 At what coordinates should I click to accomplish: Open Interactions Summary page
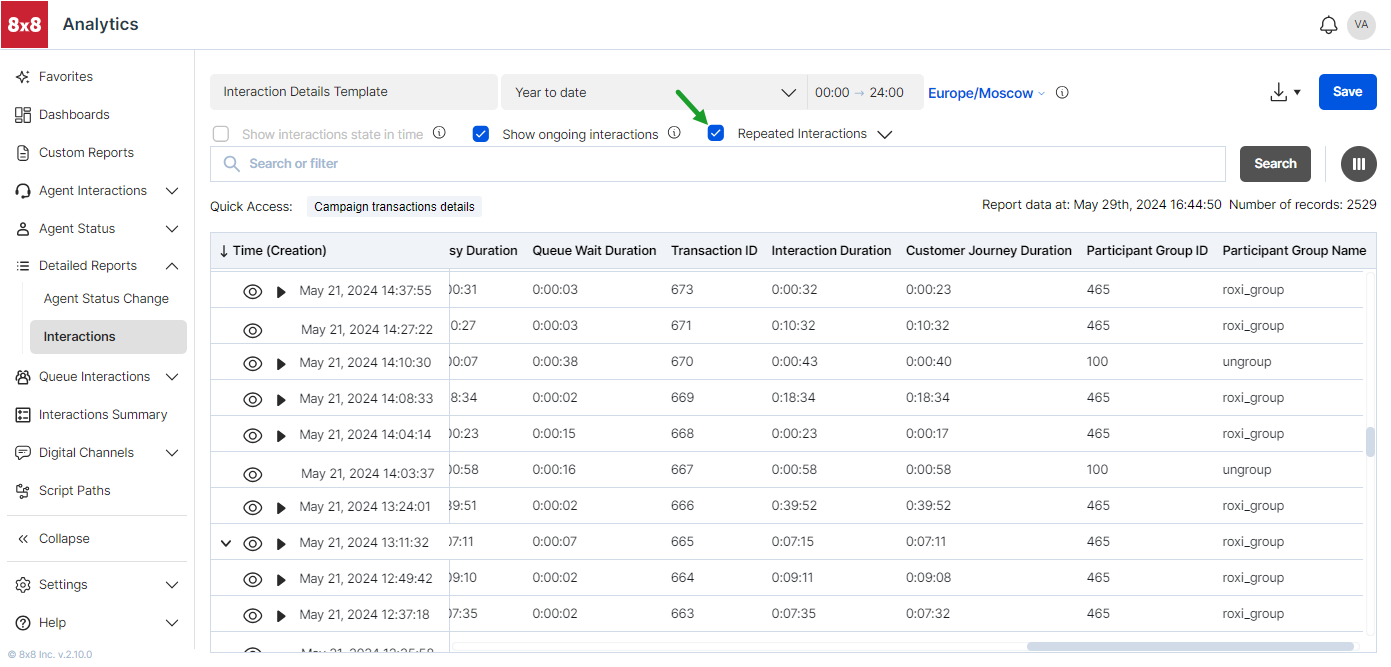103,415
